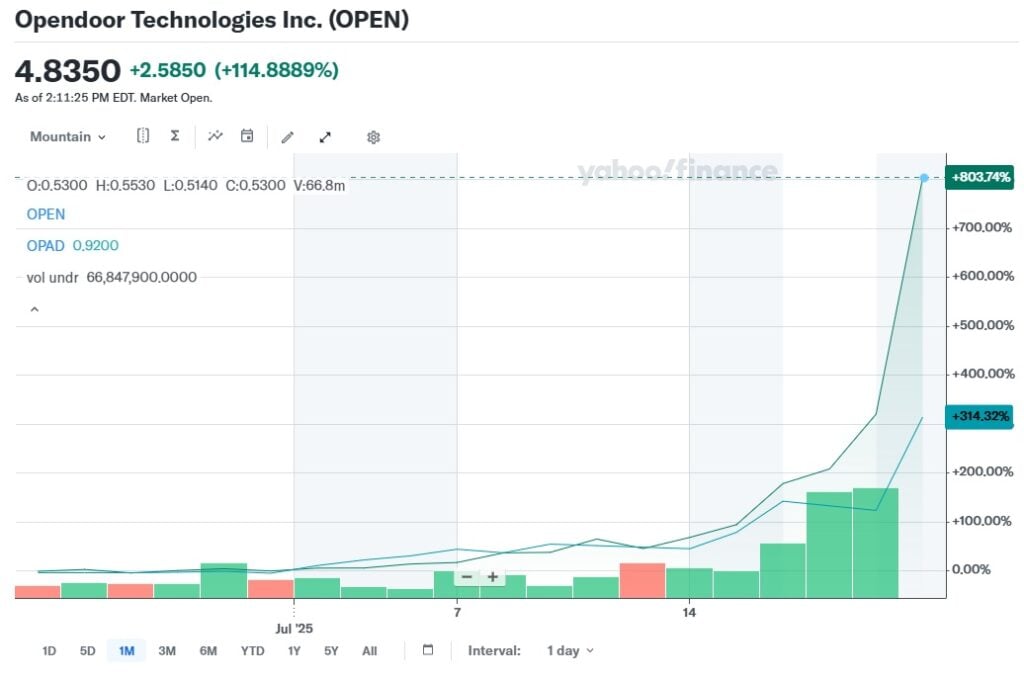Zoom out with the minus button

466,577
